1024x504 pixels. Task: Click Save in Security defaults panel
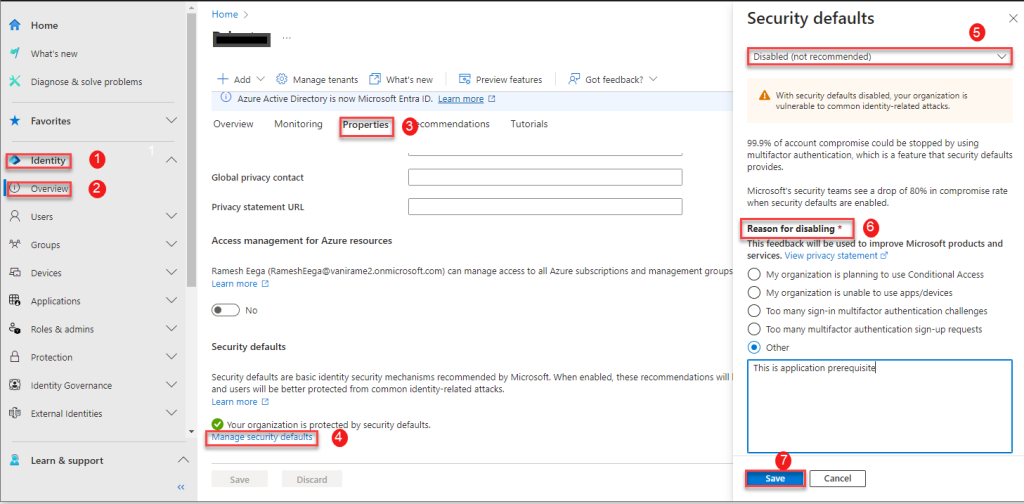tap(775, 479)
